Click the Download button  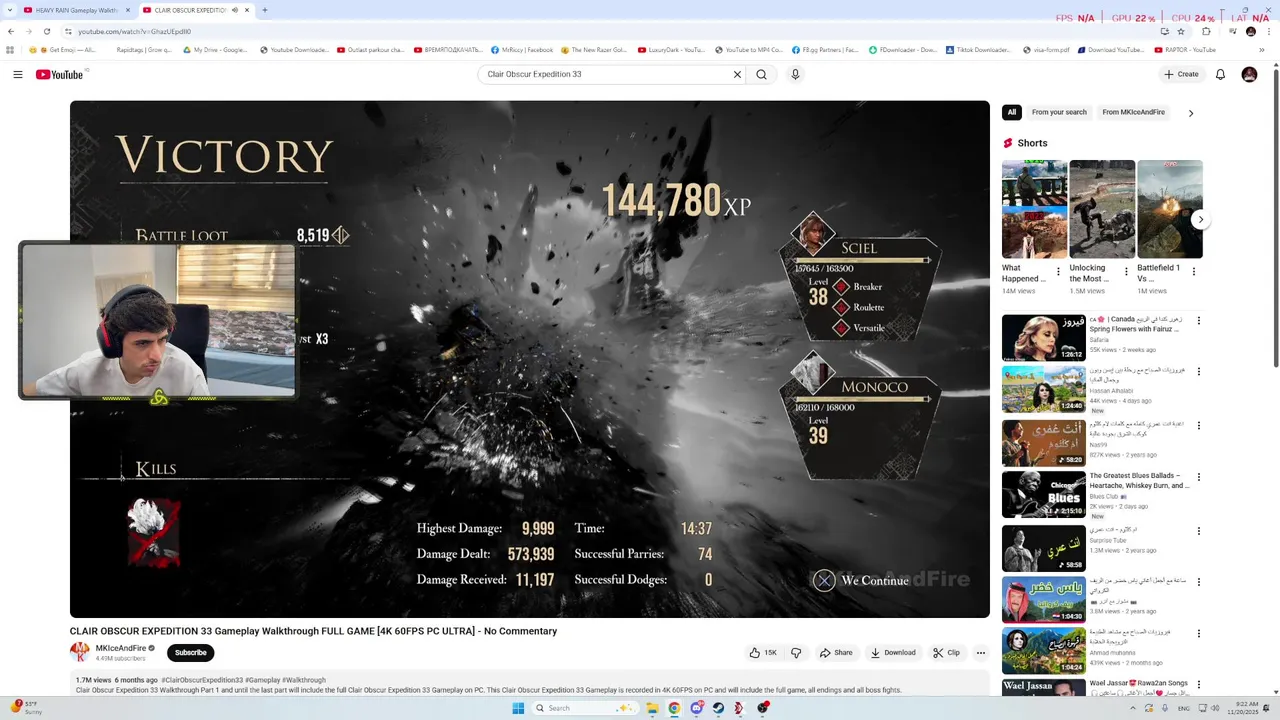tap(893, 653)
